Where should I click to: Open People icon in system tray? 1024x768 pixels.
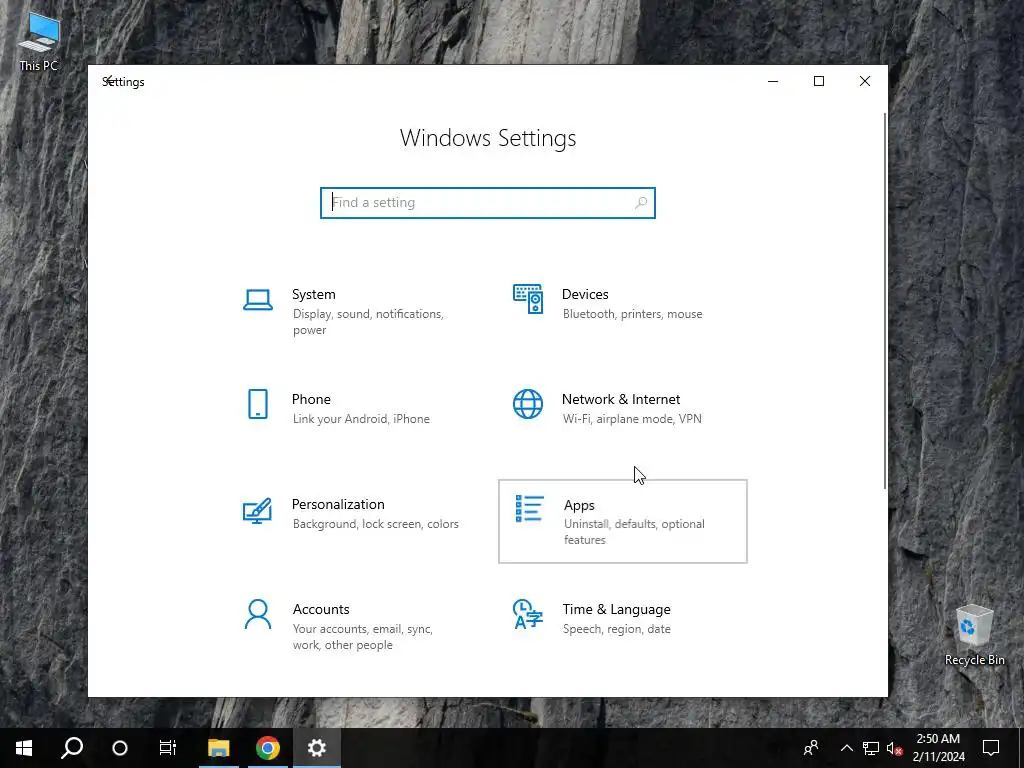pyautogui.click(x=811, y=748)
